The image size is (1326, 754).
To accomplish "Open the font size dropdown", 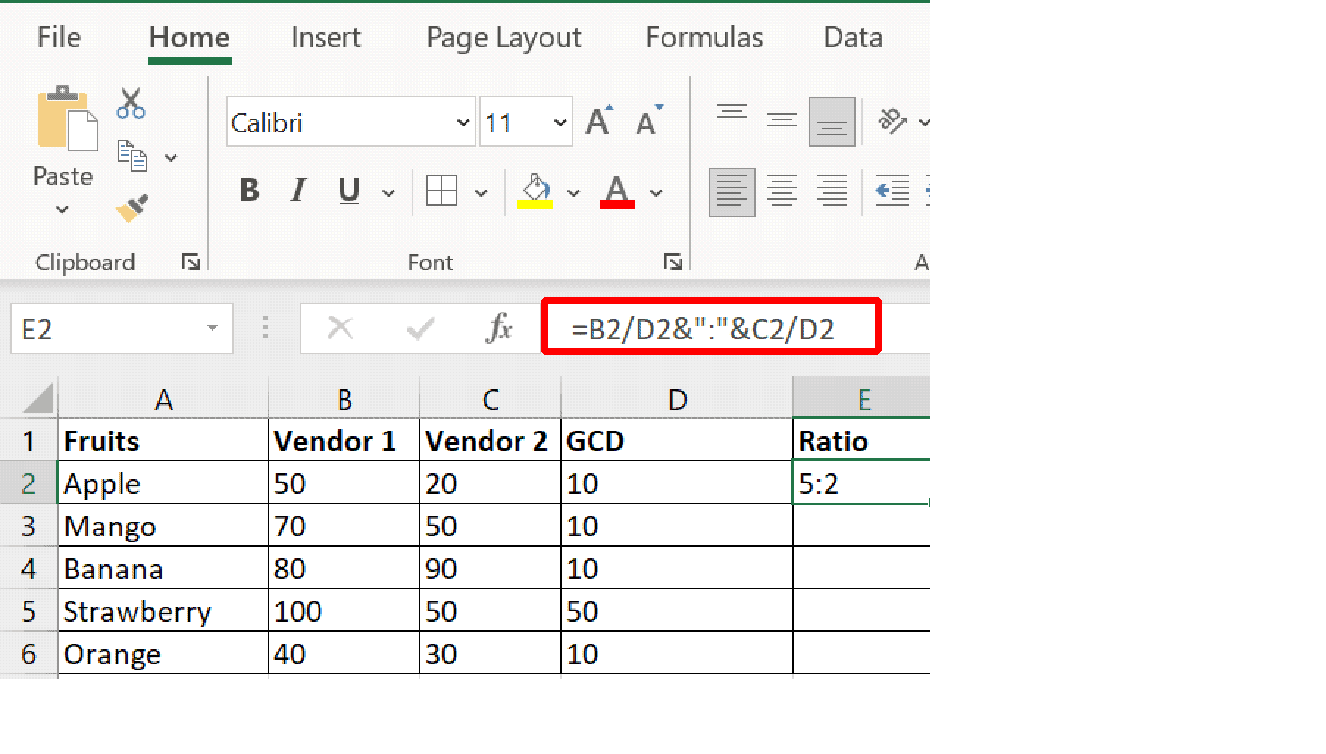I will 557,121.
